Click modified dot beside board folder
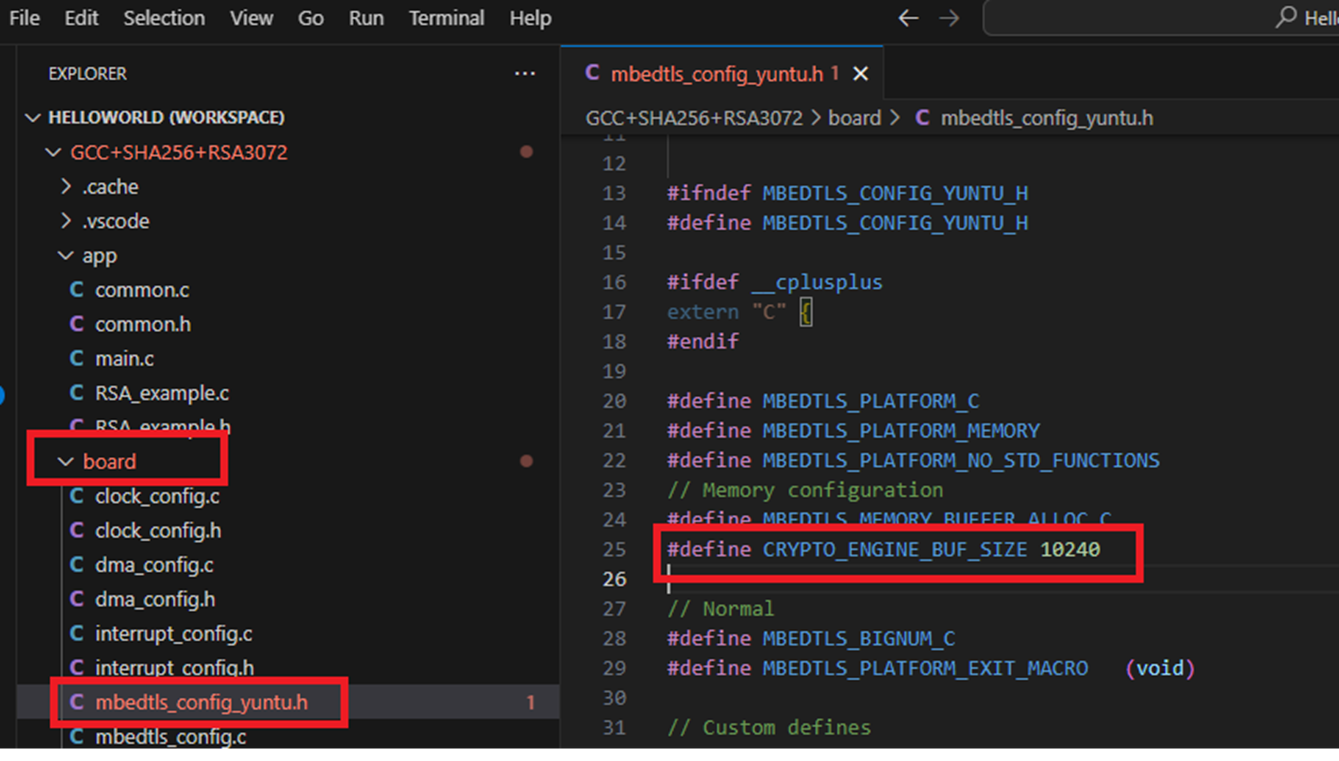The image size is (1339, 761). click(526, 462)
